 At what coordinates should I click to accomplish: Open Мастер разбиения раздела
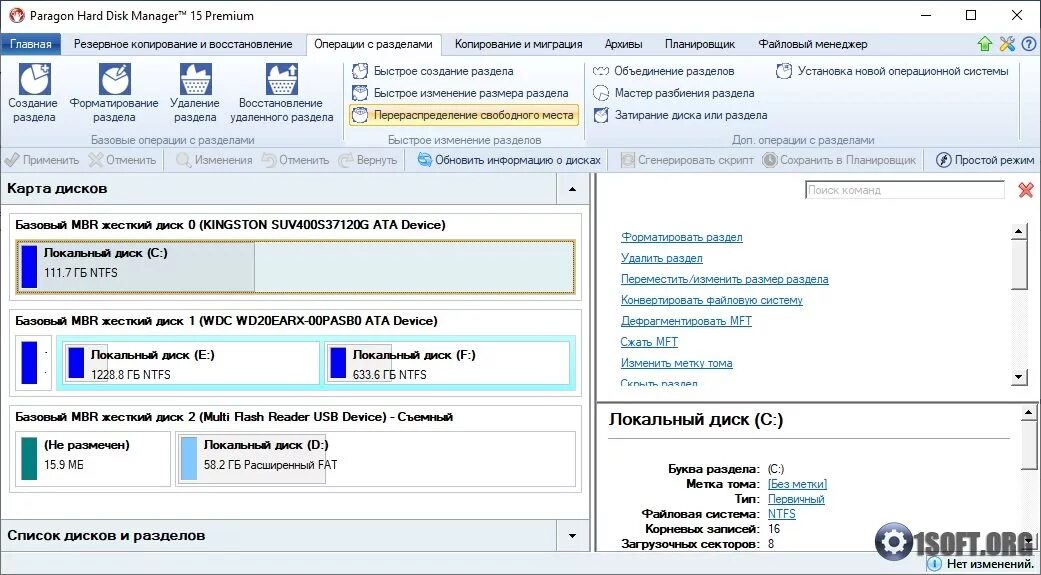[673, 93]
